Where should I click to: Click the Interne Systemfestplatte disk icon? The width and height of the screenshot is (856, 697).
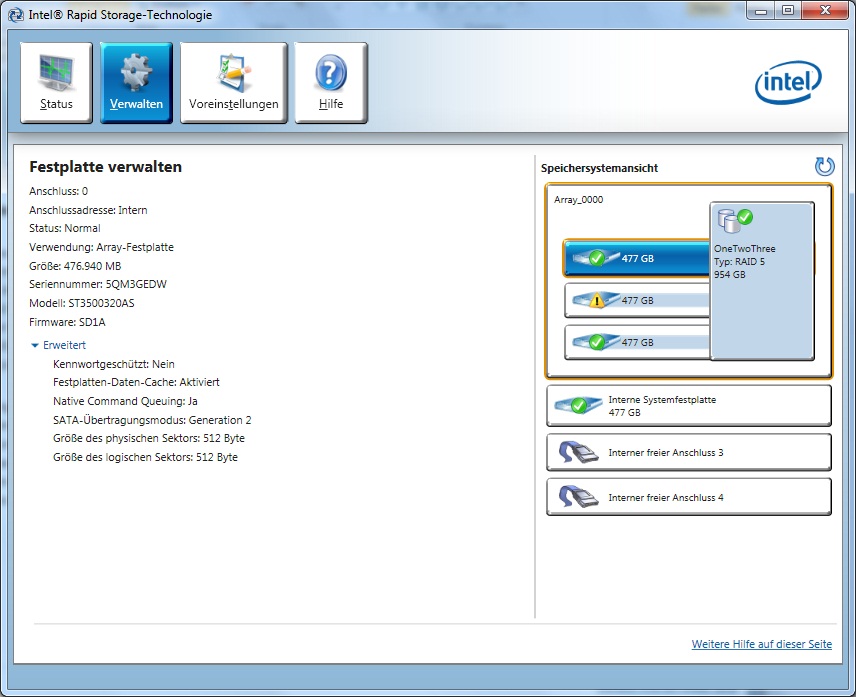(x=578, y=405)
